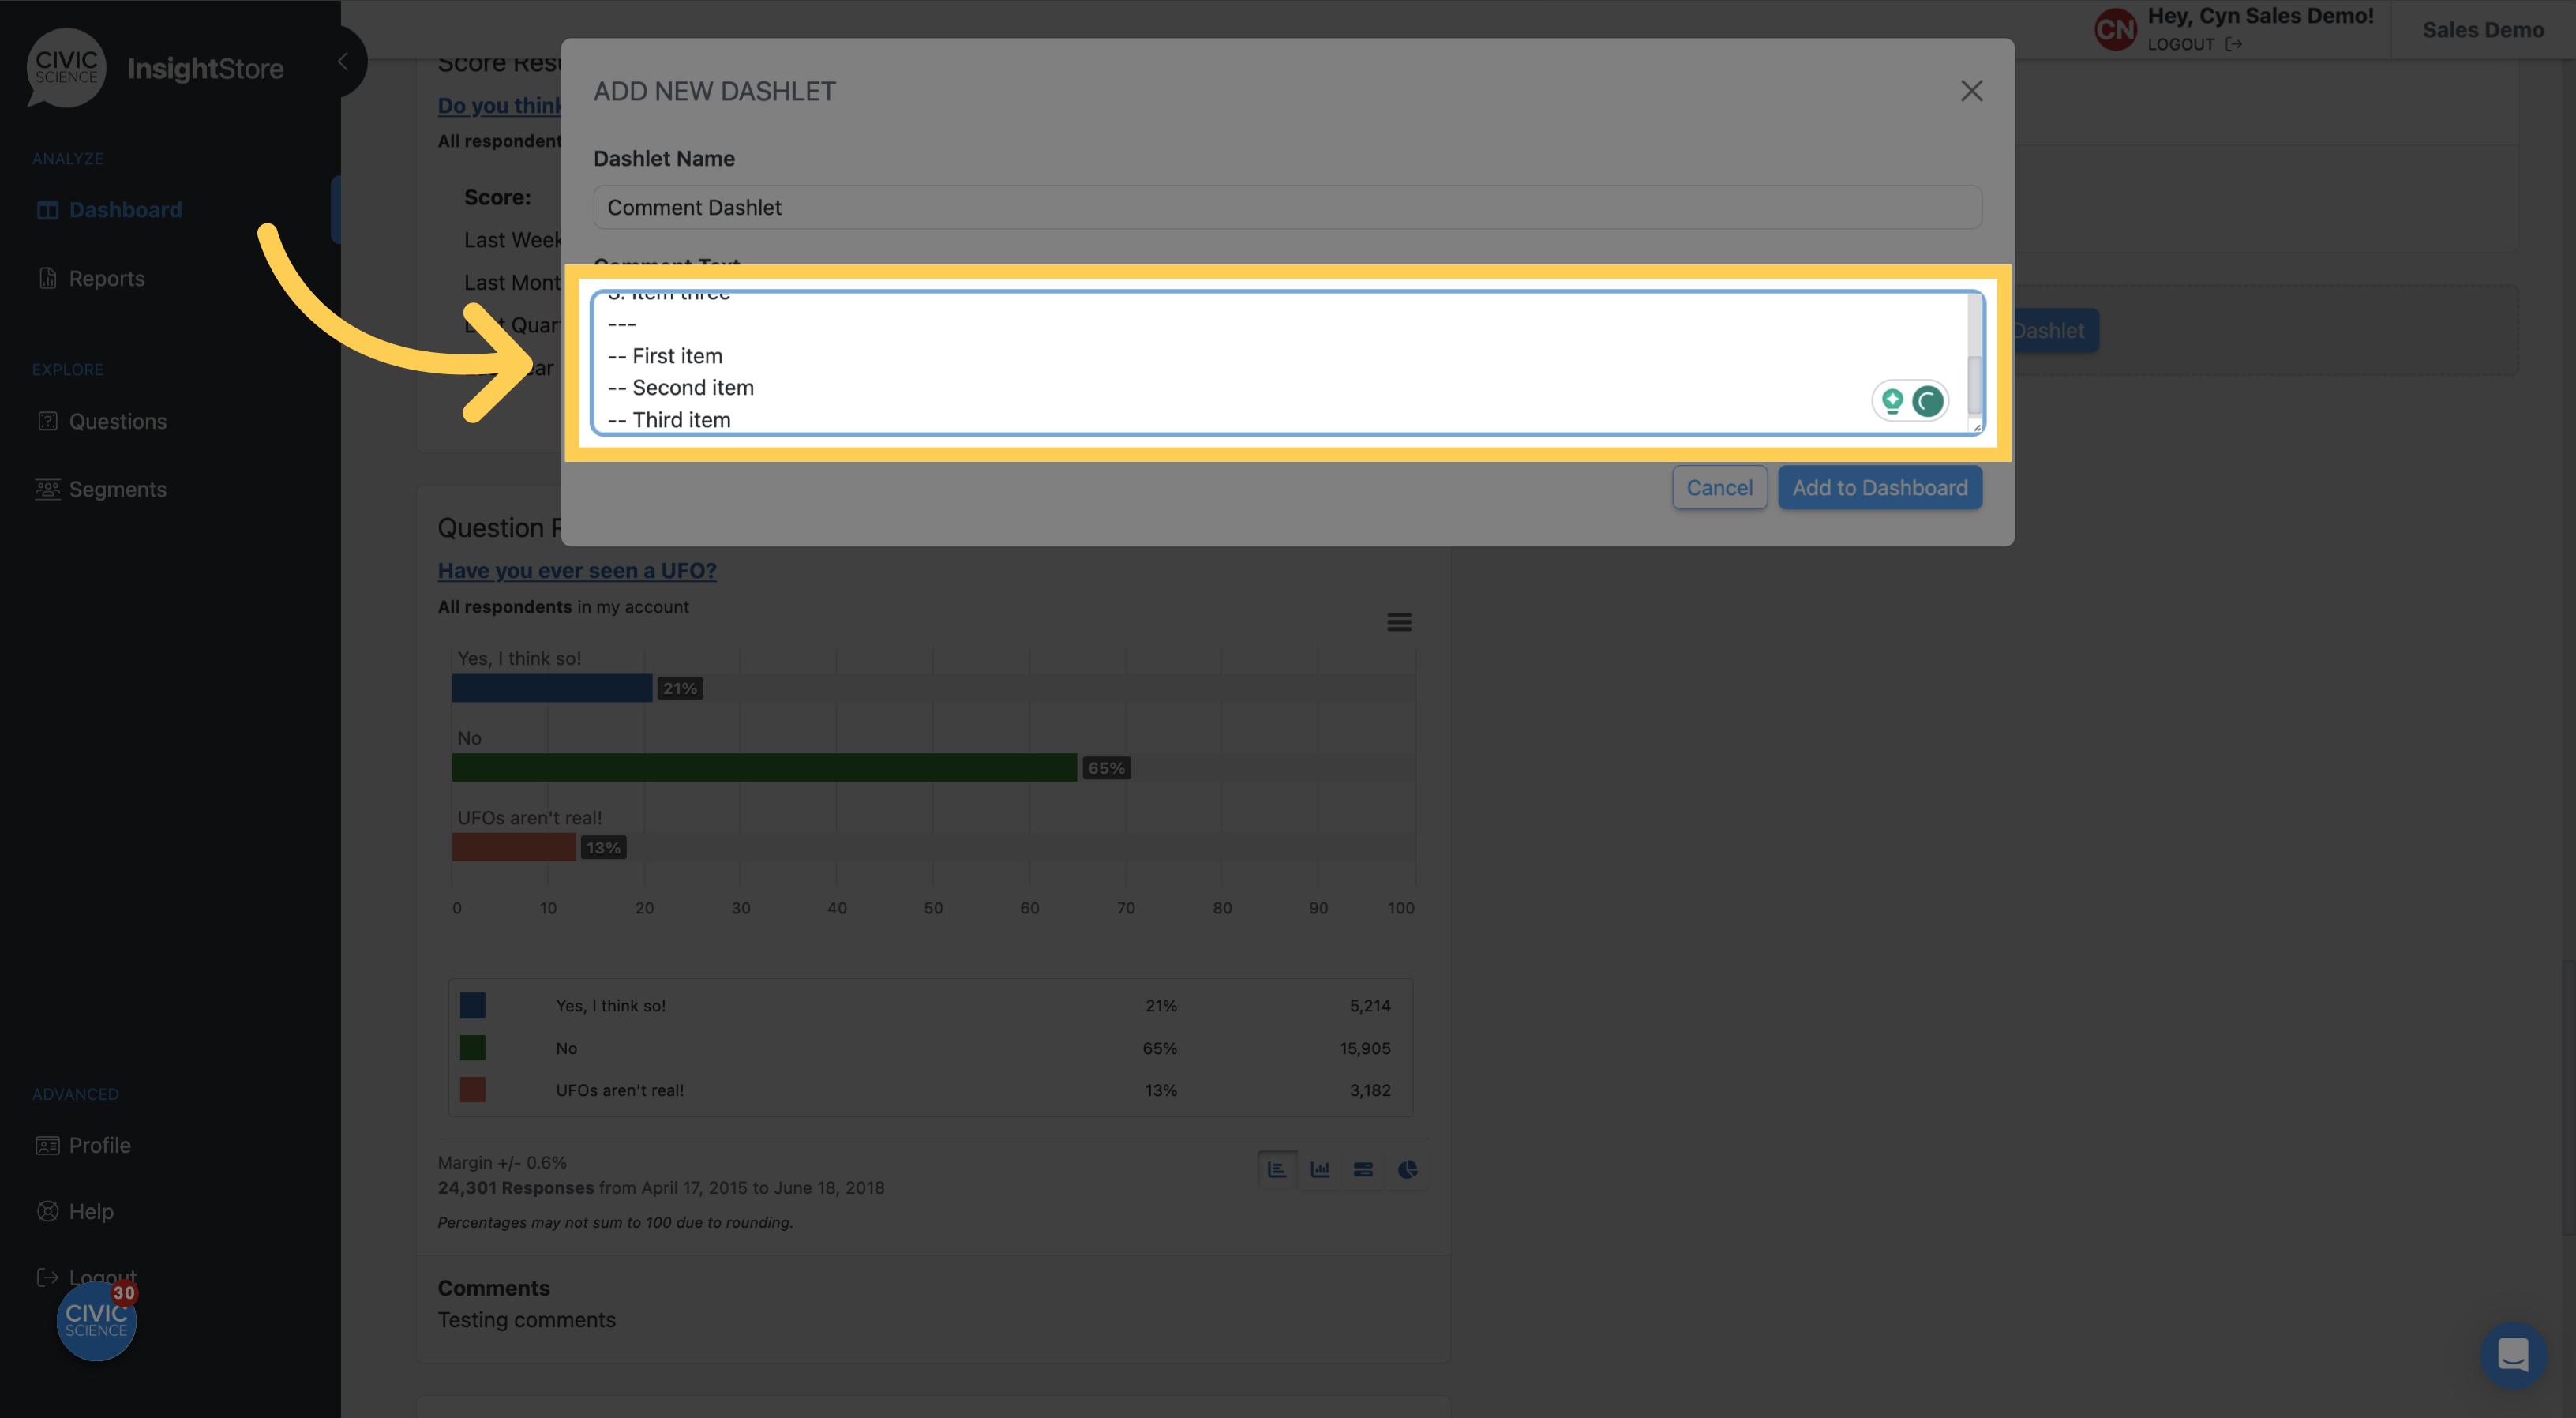
Task: Click the Dashlet Name input field
Action: (1286, 206)
